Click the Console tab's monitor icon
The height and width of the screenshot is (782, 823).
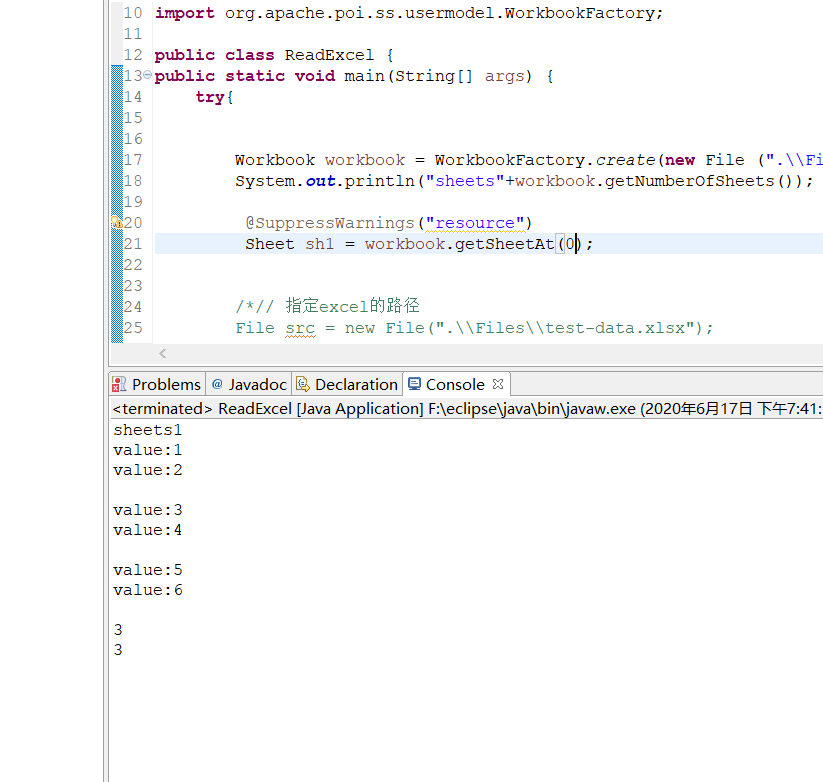pyautogui.click(x=414, y=384)
